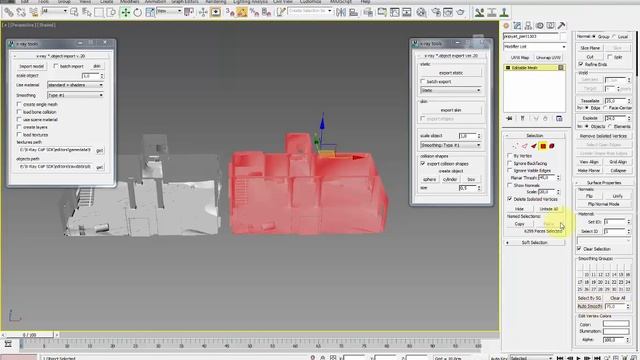Select Vertex sub-object level icon

point(515,146)
